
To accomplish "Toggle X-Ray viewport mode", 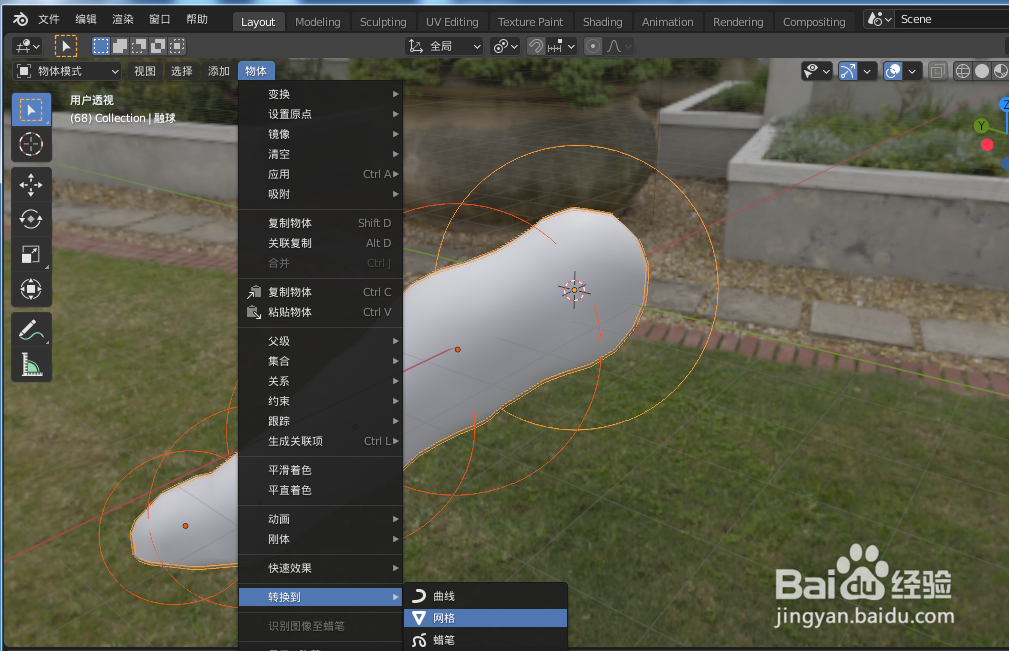I will click(x=937, y=70).
